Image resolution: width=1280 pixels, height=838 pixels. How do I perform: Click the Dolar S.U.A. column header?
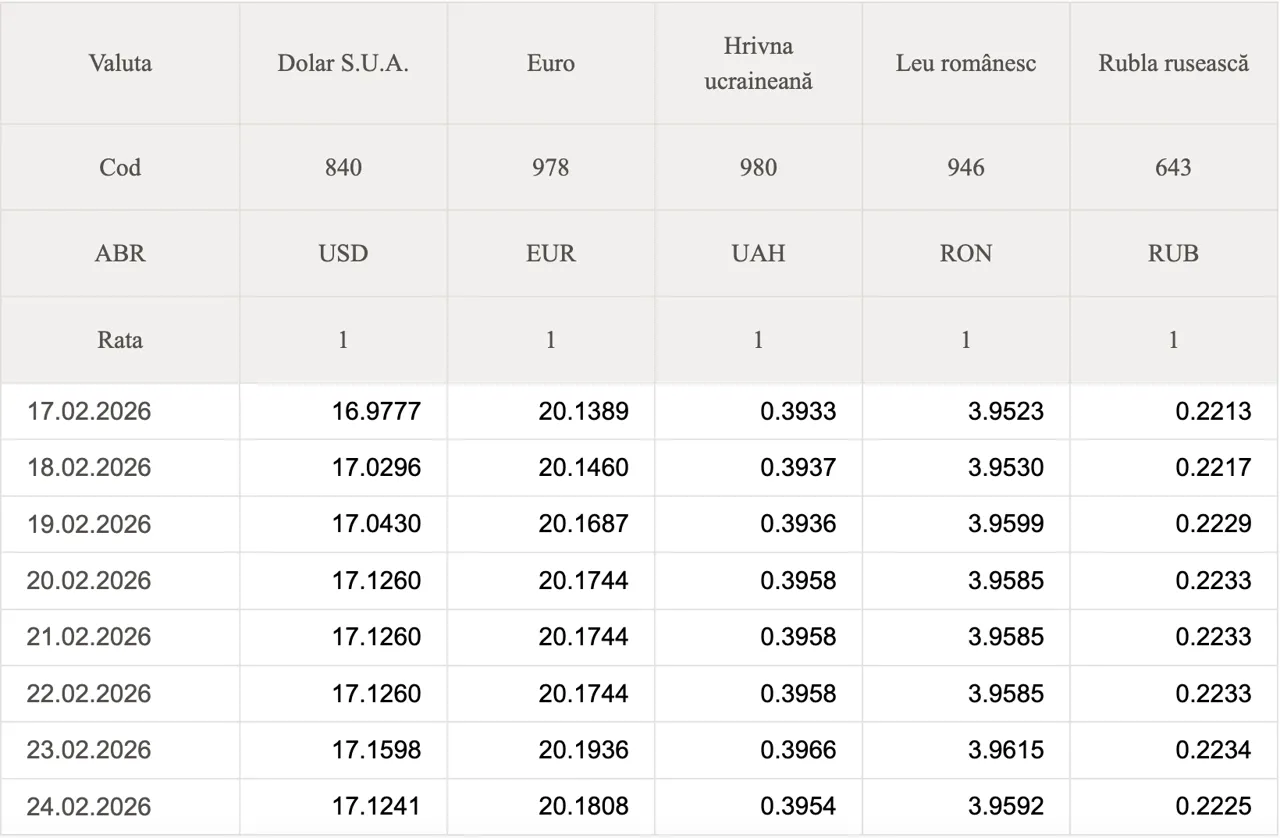[343, 63]
